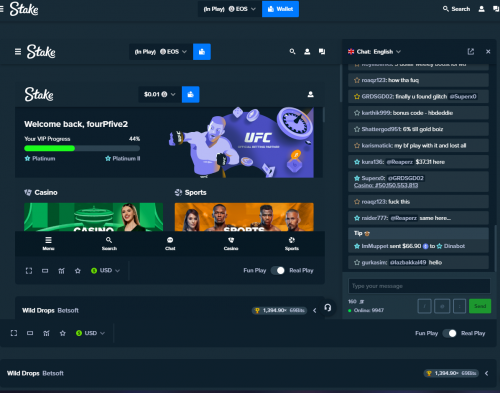500x393 pixels.
Task: Favourite the game with the star in the middle toolbar
Action: click(x=78, y=271)
